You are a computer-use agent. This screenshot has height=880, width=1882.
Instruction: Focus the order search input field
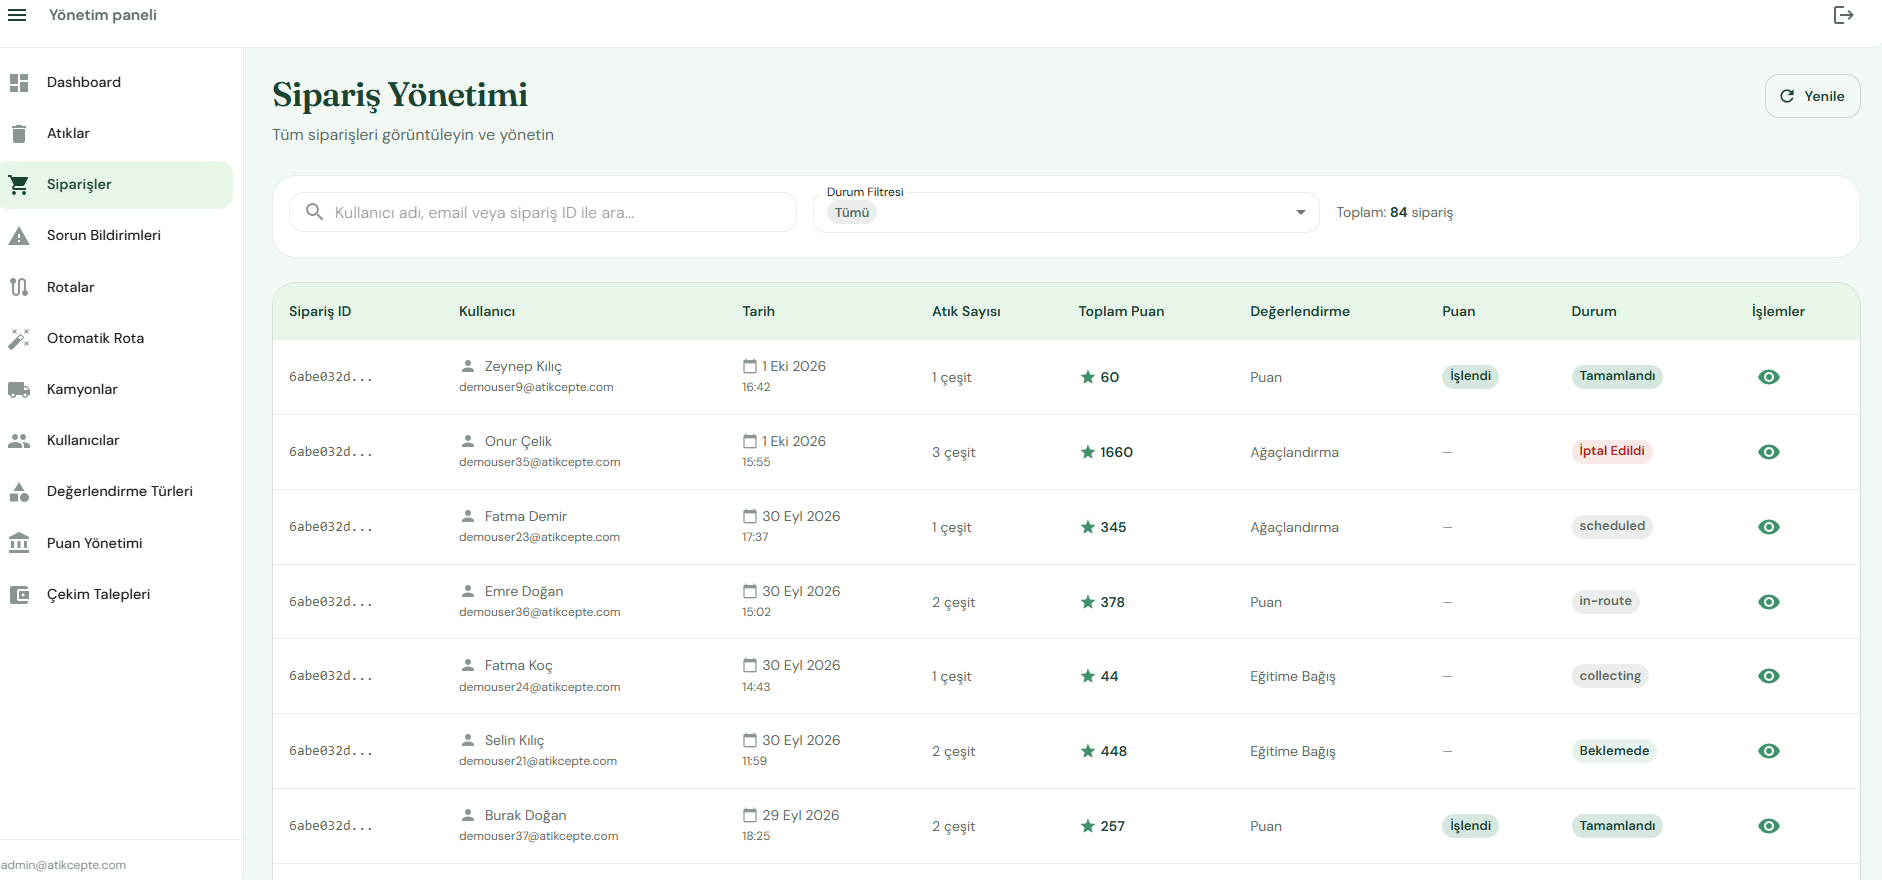point(543,212)
